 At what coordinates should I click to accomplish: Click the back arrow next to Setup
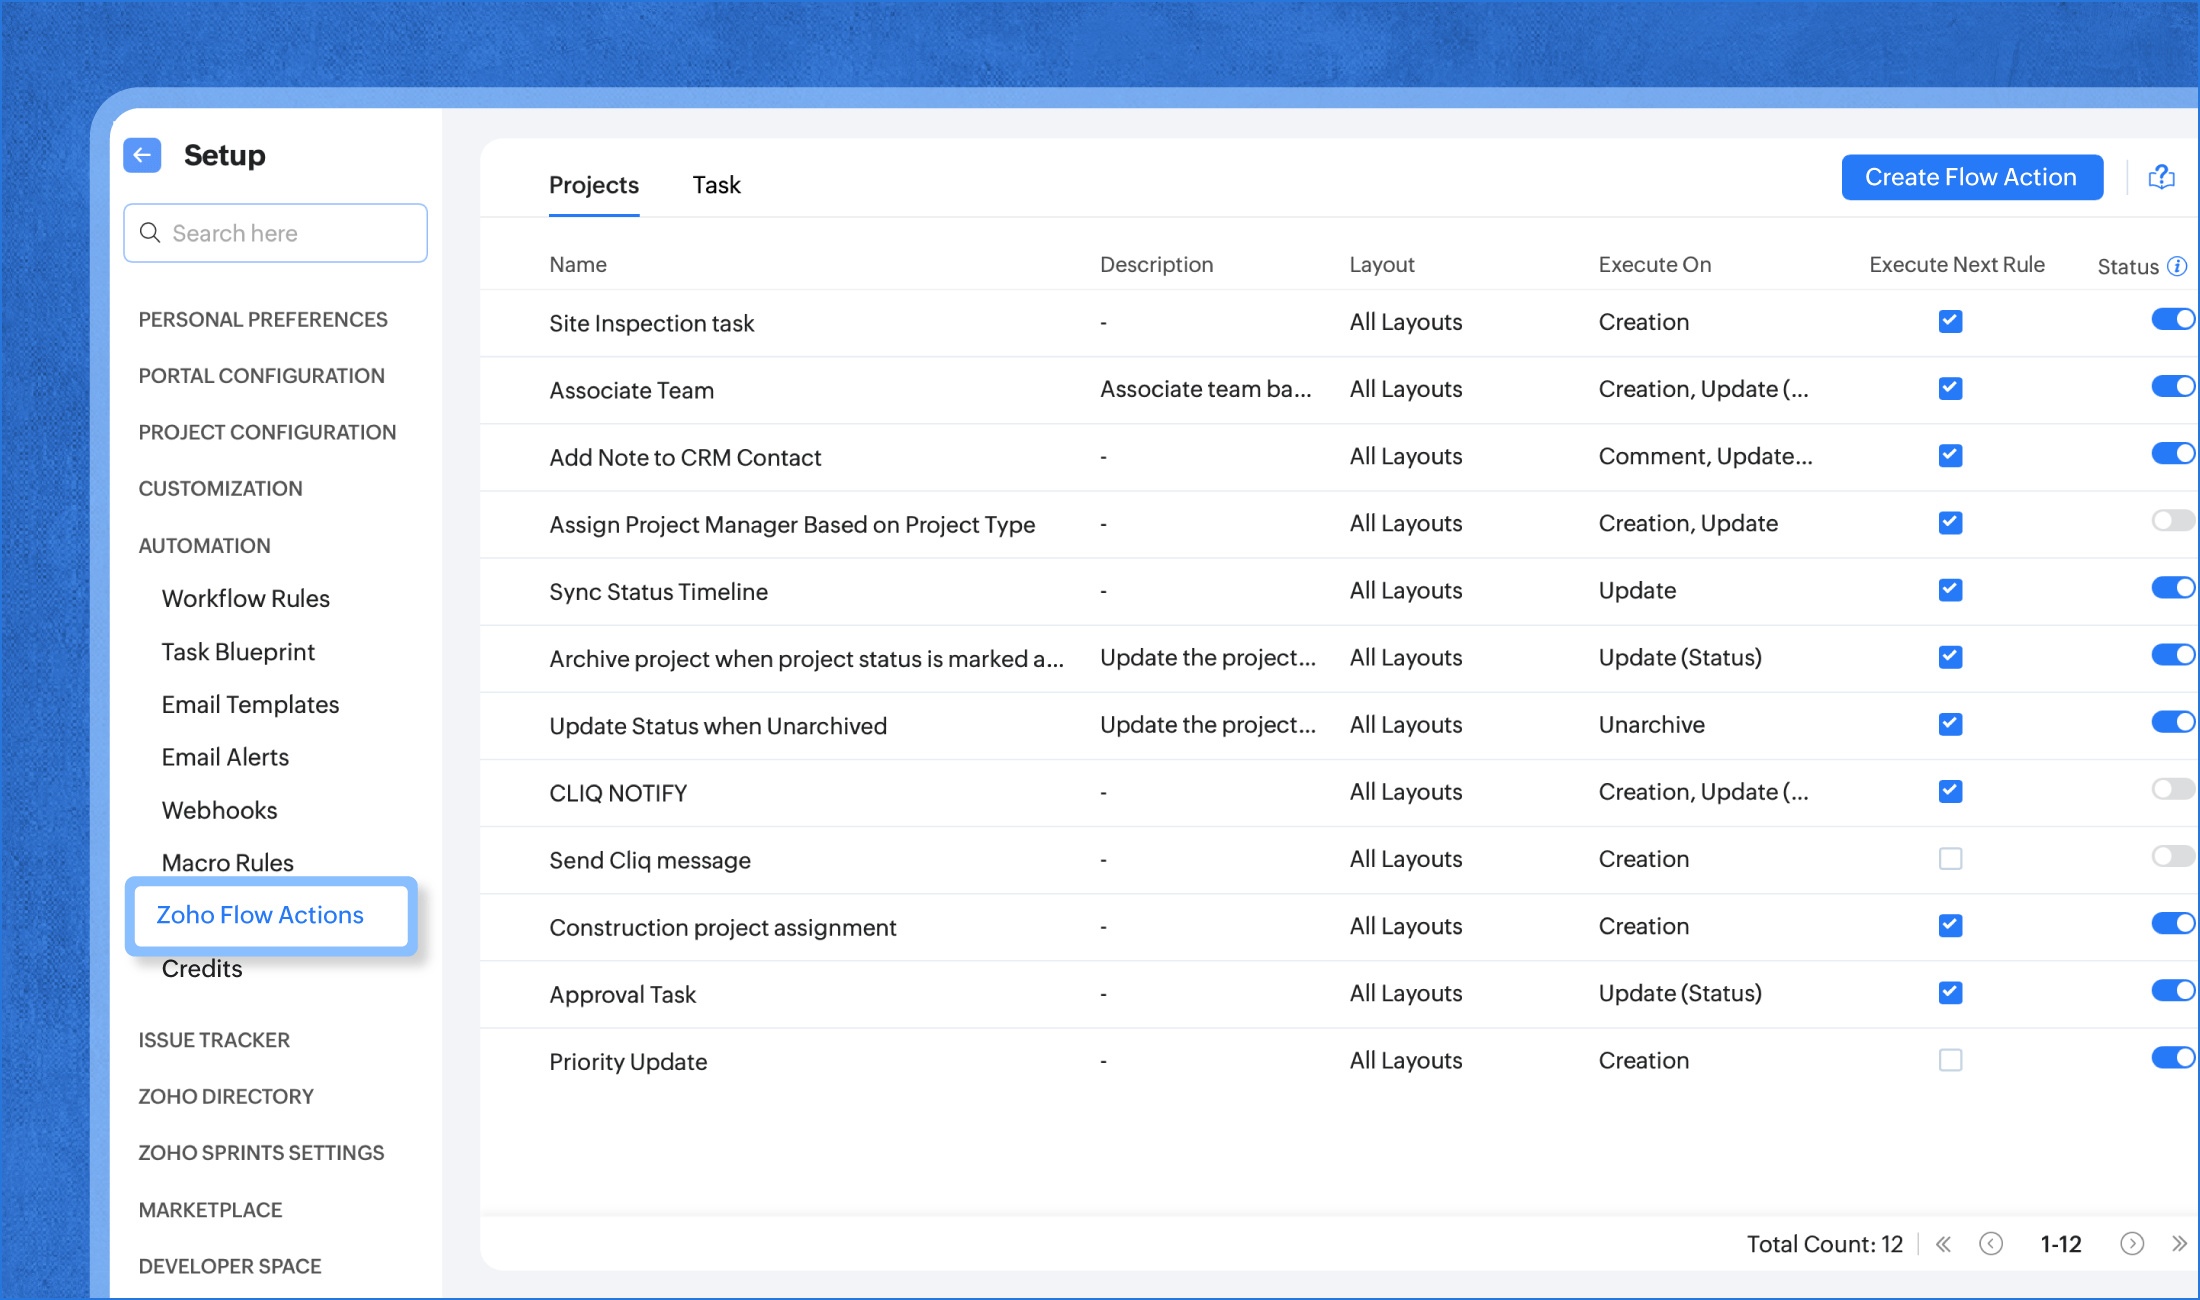142,155
